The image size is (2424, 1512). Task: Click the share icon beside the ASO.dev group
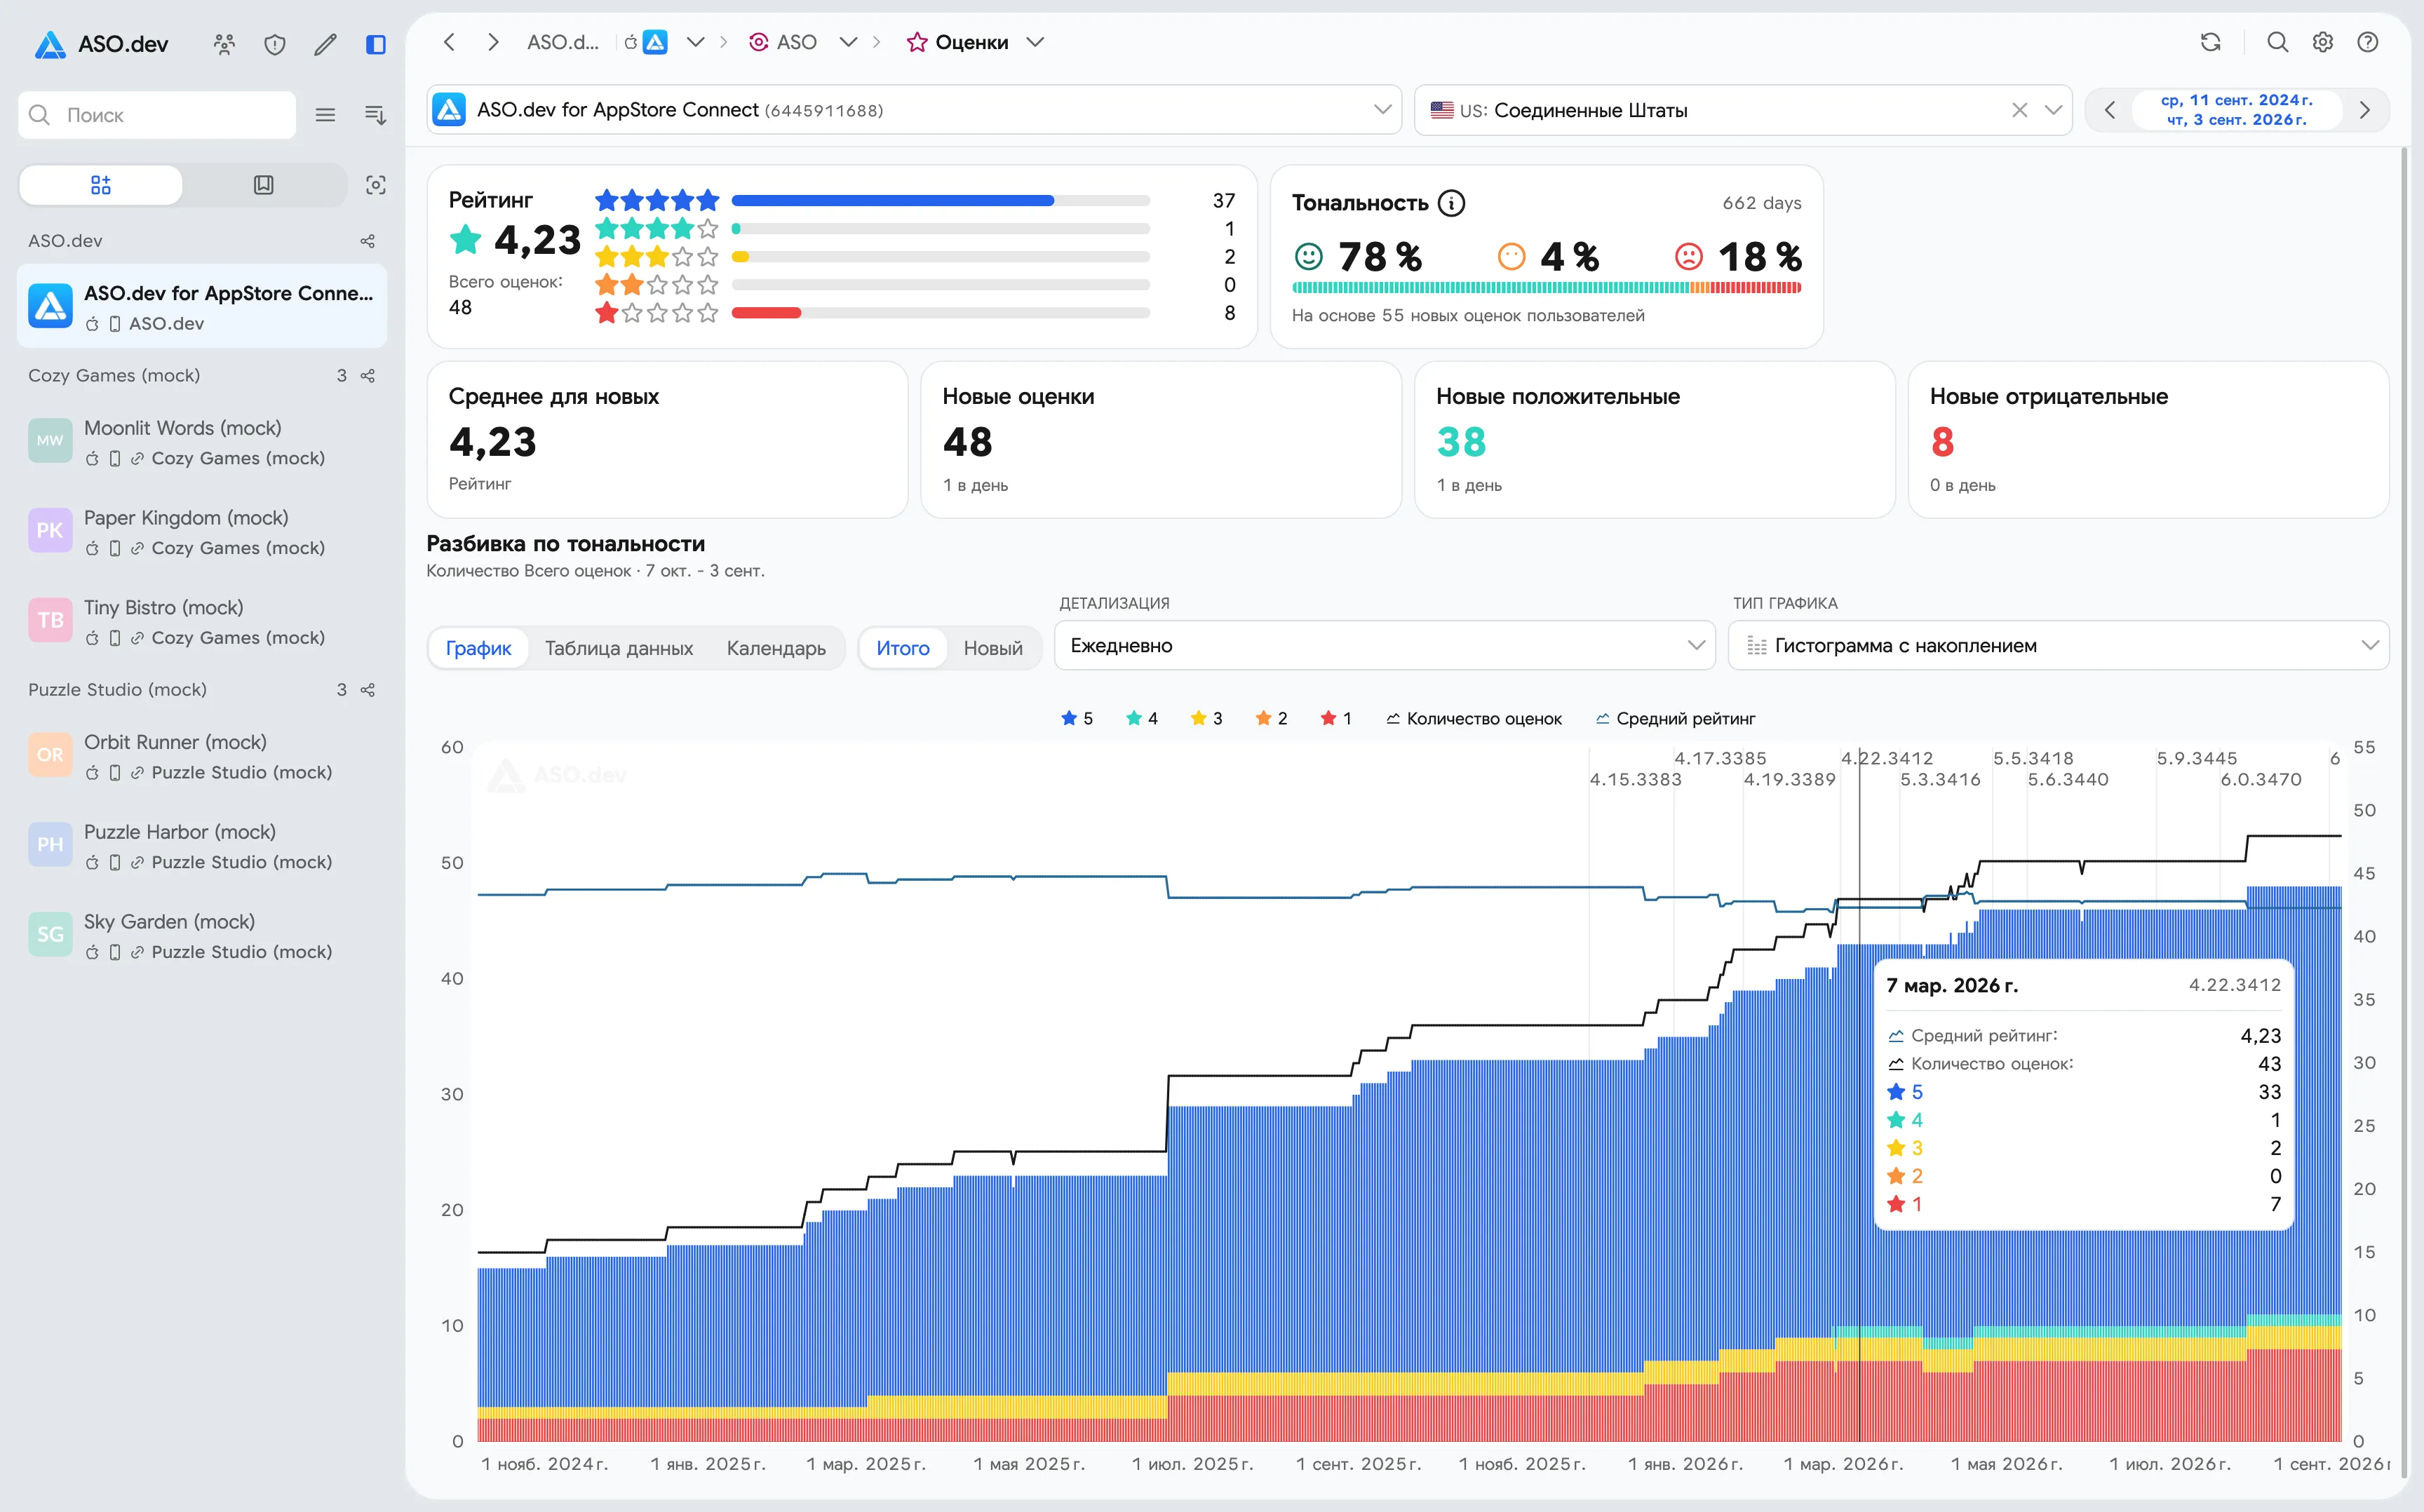point(368,241)
